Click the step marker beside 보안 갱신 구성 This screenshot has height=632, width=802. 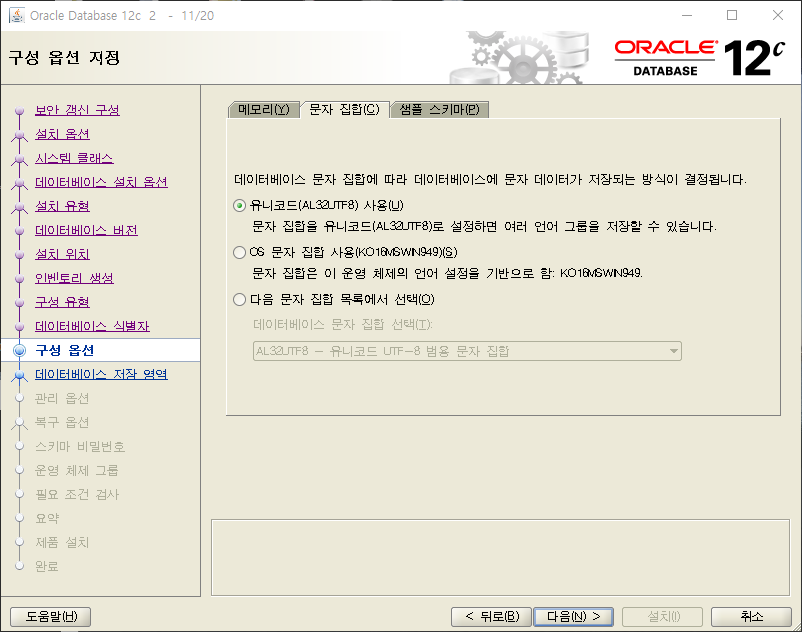pos(19,110)
